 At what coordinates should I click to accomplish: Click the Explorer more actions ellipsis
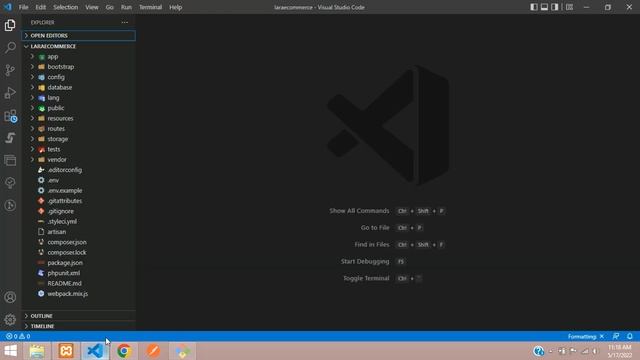124,22
